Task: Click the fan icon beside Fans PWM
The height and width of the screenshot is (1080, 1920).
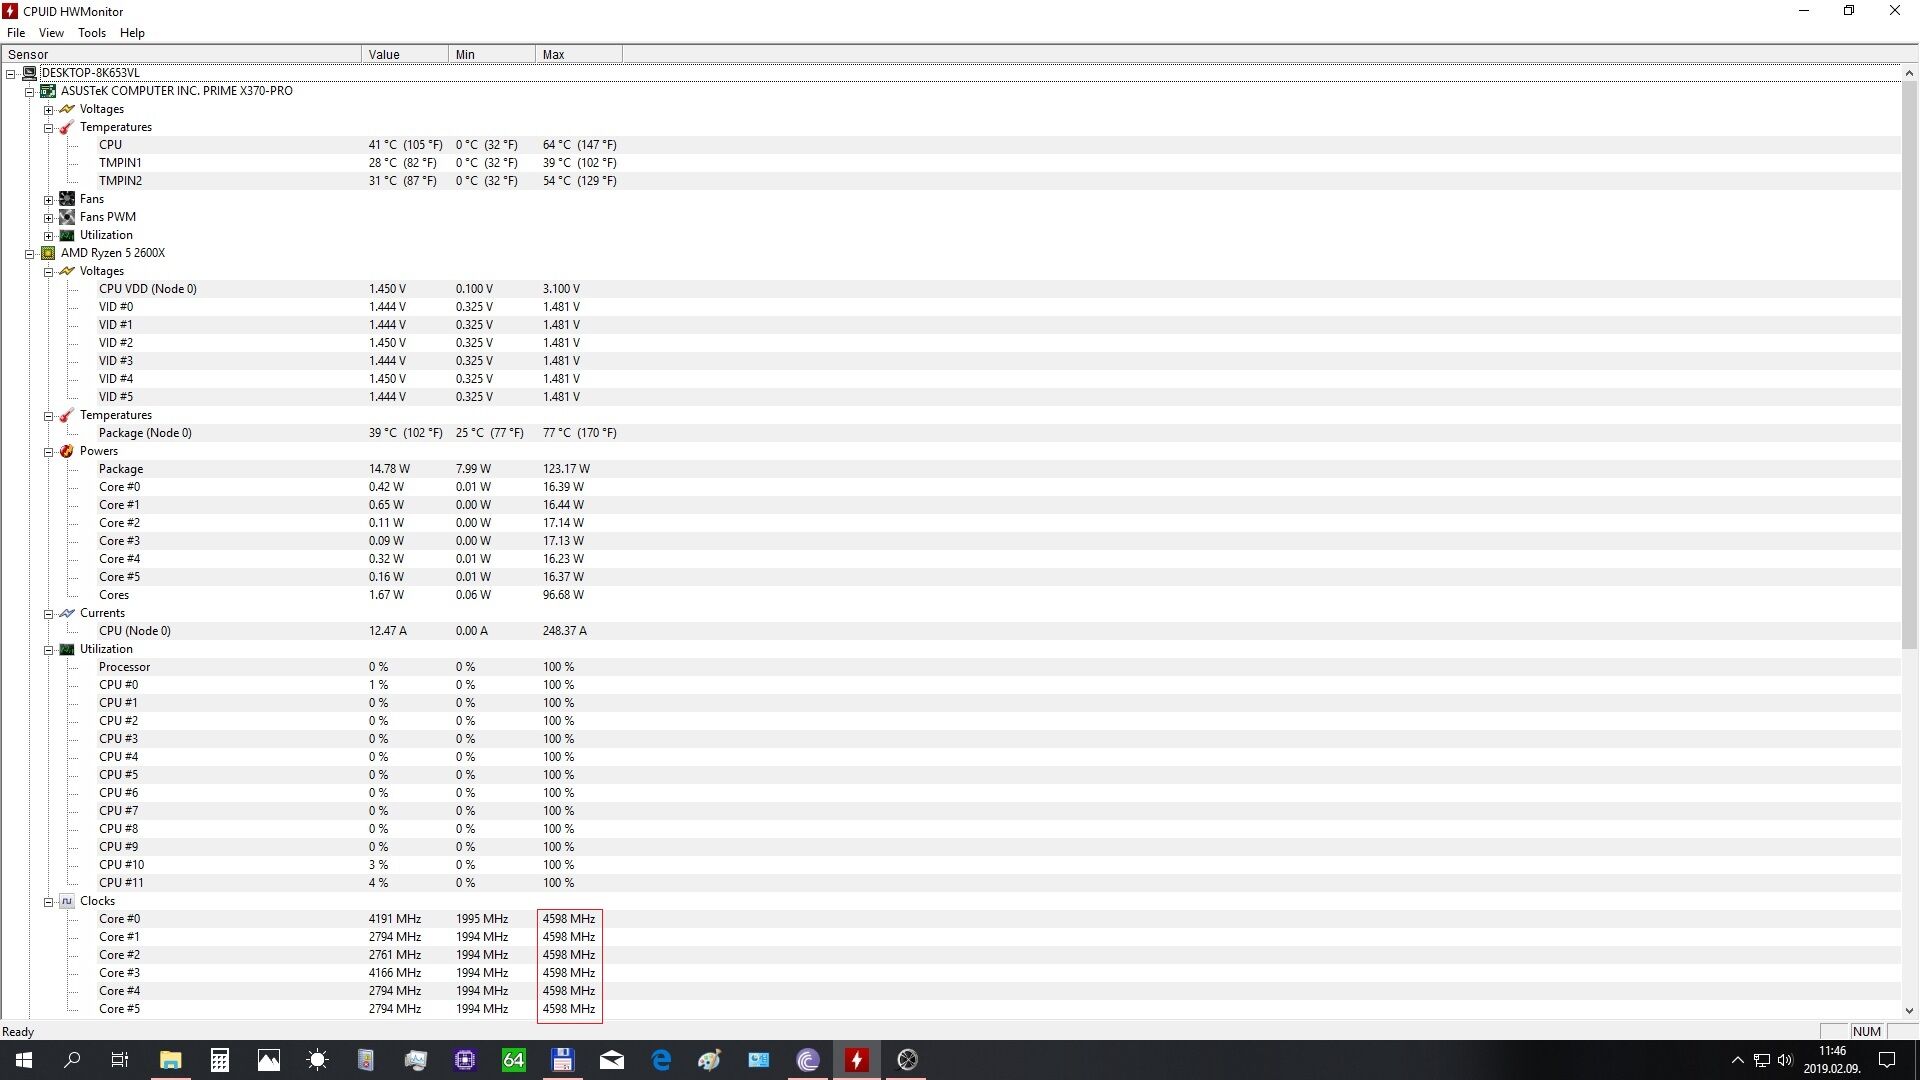Action: tap(67, 217)
